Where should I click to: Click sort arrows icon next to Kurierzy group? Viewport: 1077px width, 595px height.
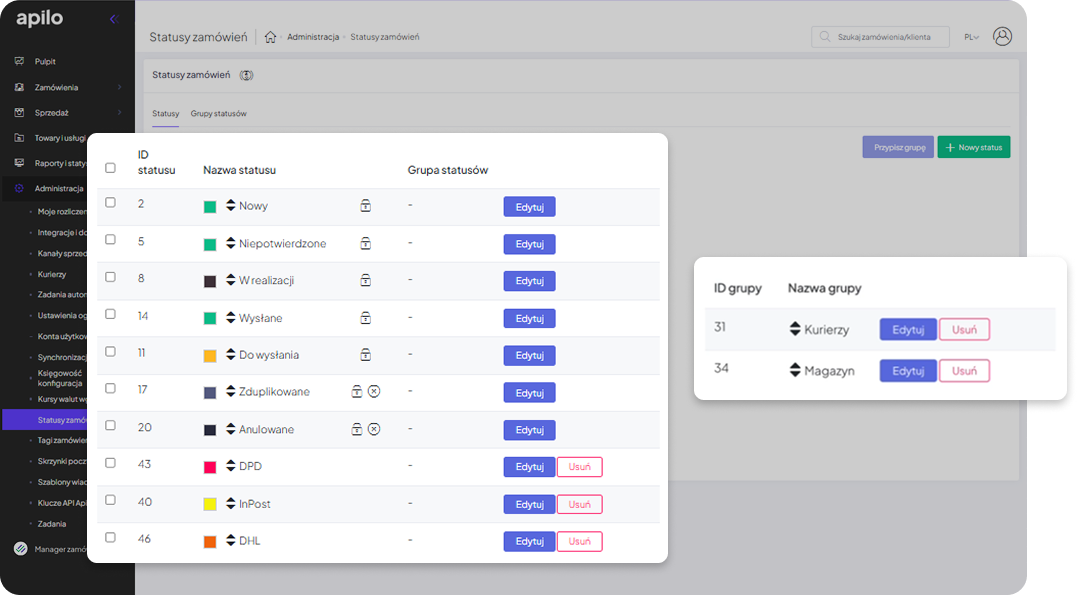(795, 329)
